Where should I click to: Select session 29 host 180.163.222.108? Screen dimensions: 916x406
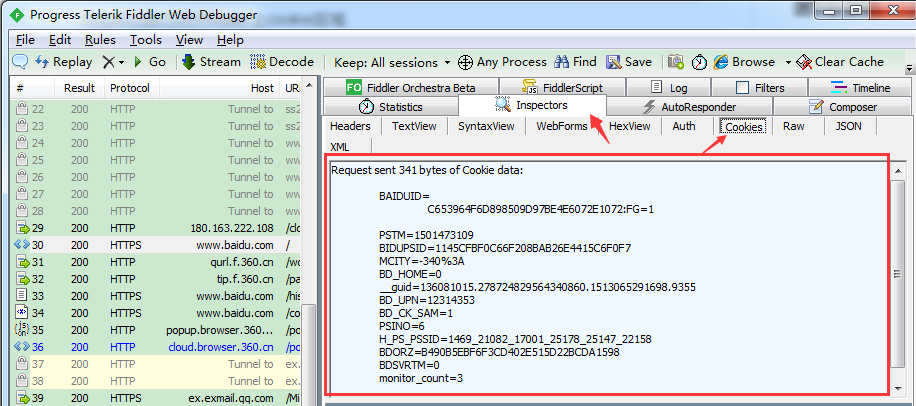point(157,228)
